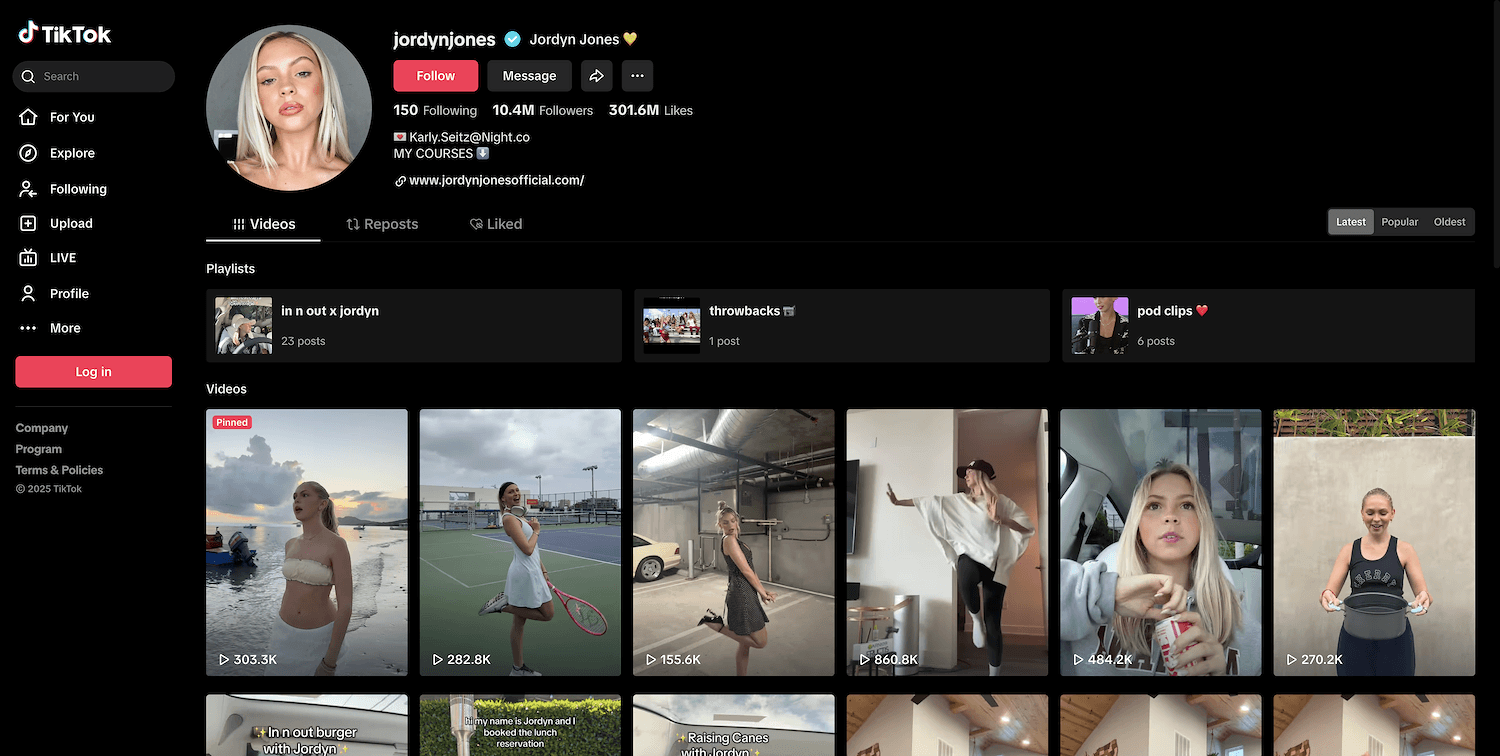The width and height of the screenshot is (1500, 756).
Task: Expand the Terms & Policies section
Action: click(x=59, y=470)
